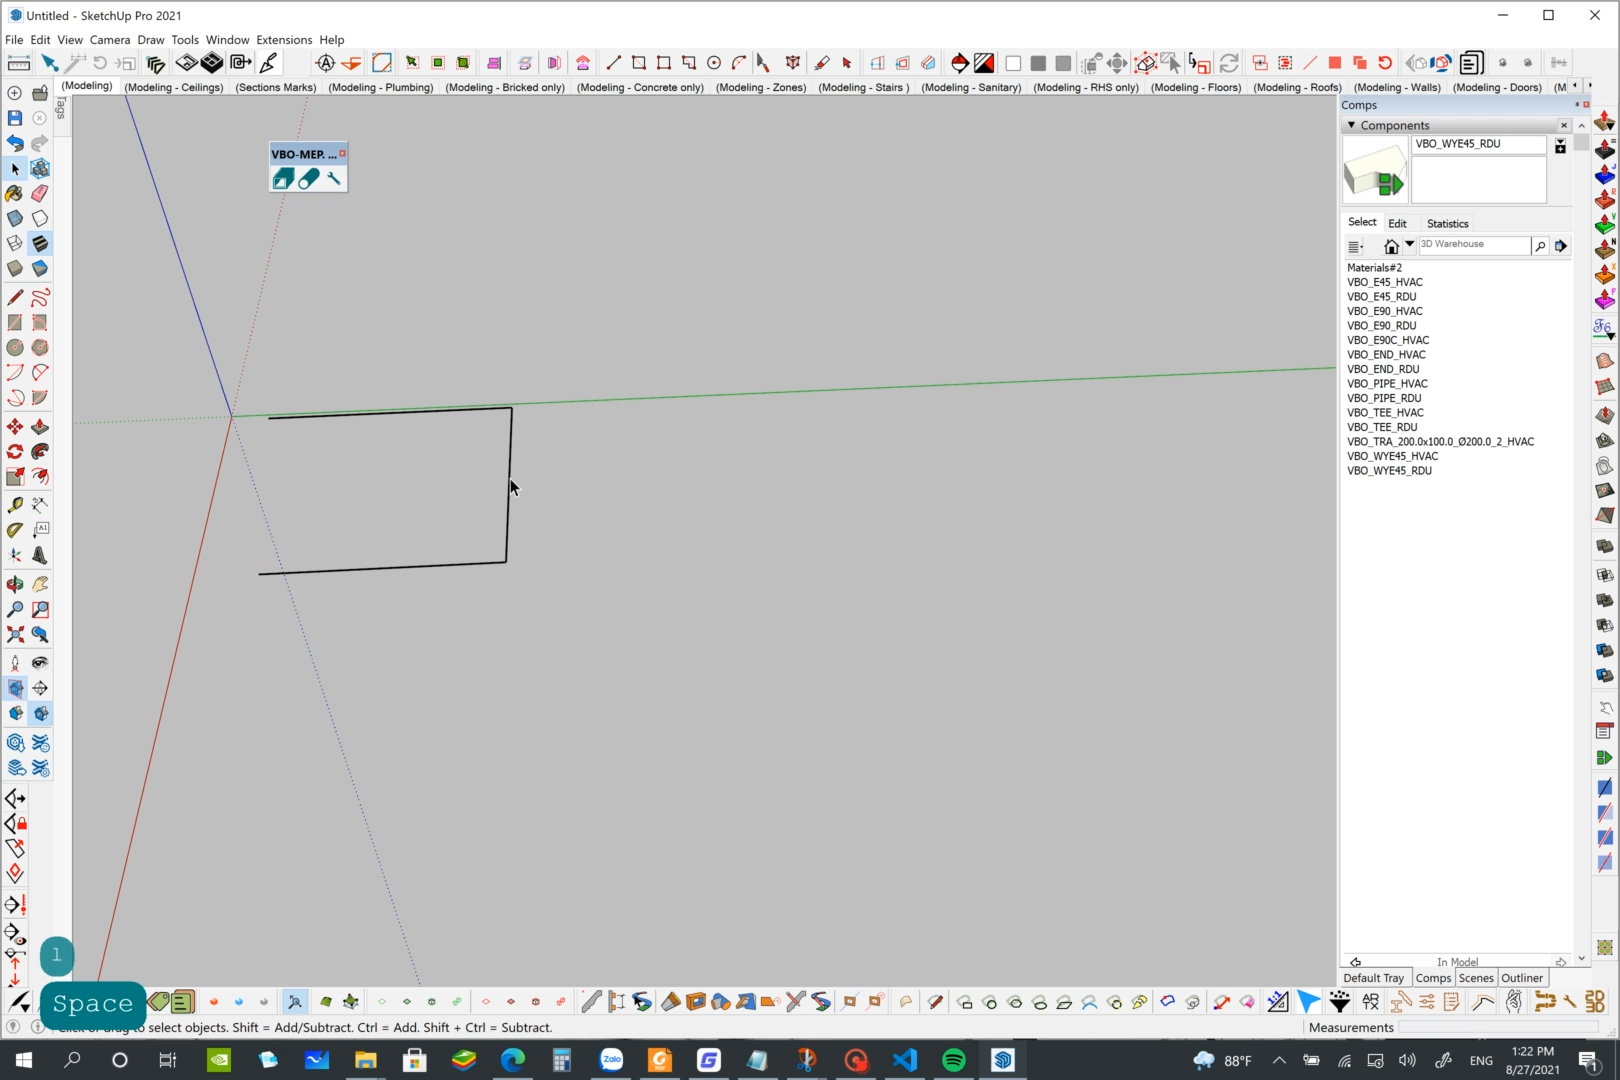Image resolution: width=1620 pixels, height=1080 pixels.
Task: Select VBO_TEE_HVAC component in list
Action: (1384, 413)
